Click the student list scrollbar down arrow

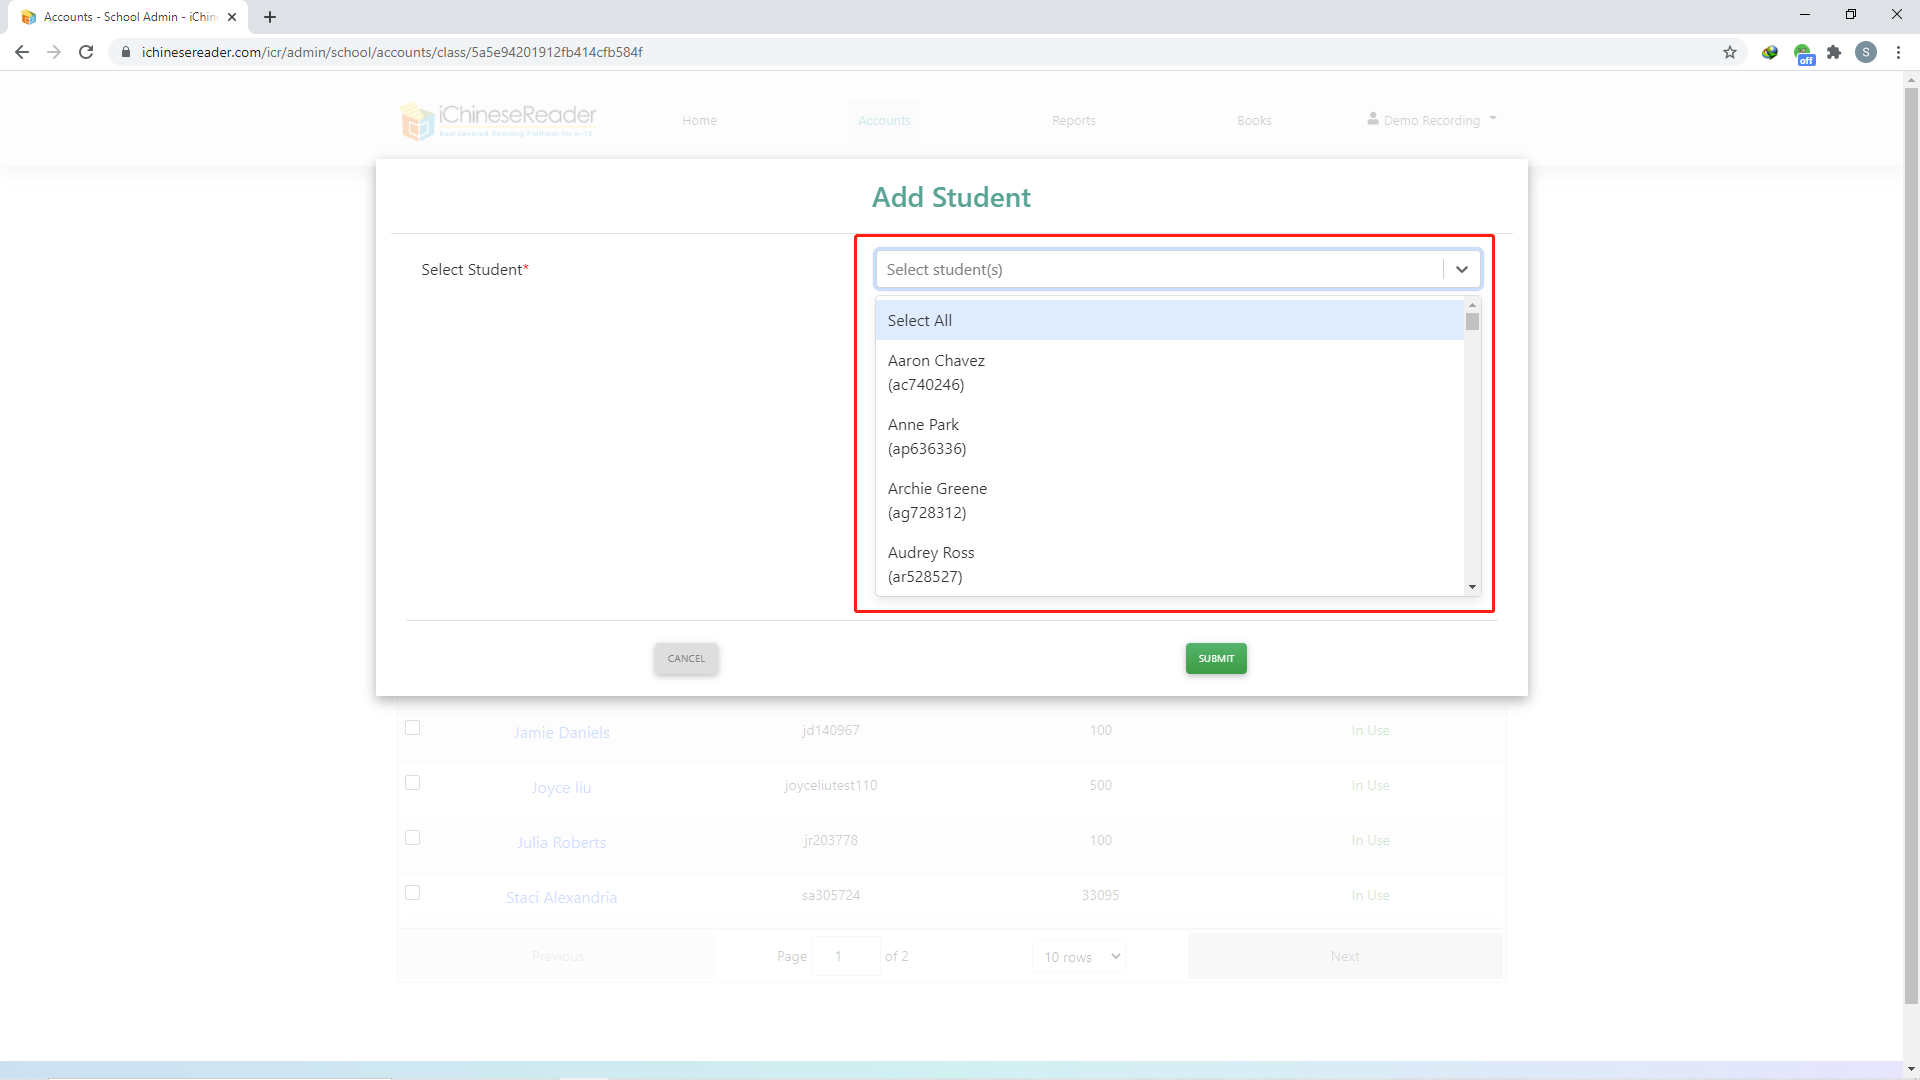[x=1472, y=587]
